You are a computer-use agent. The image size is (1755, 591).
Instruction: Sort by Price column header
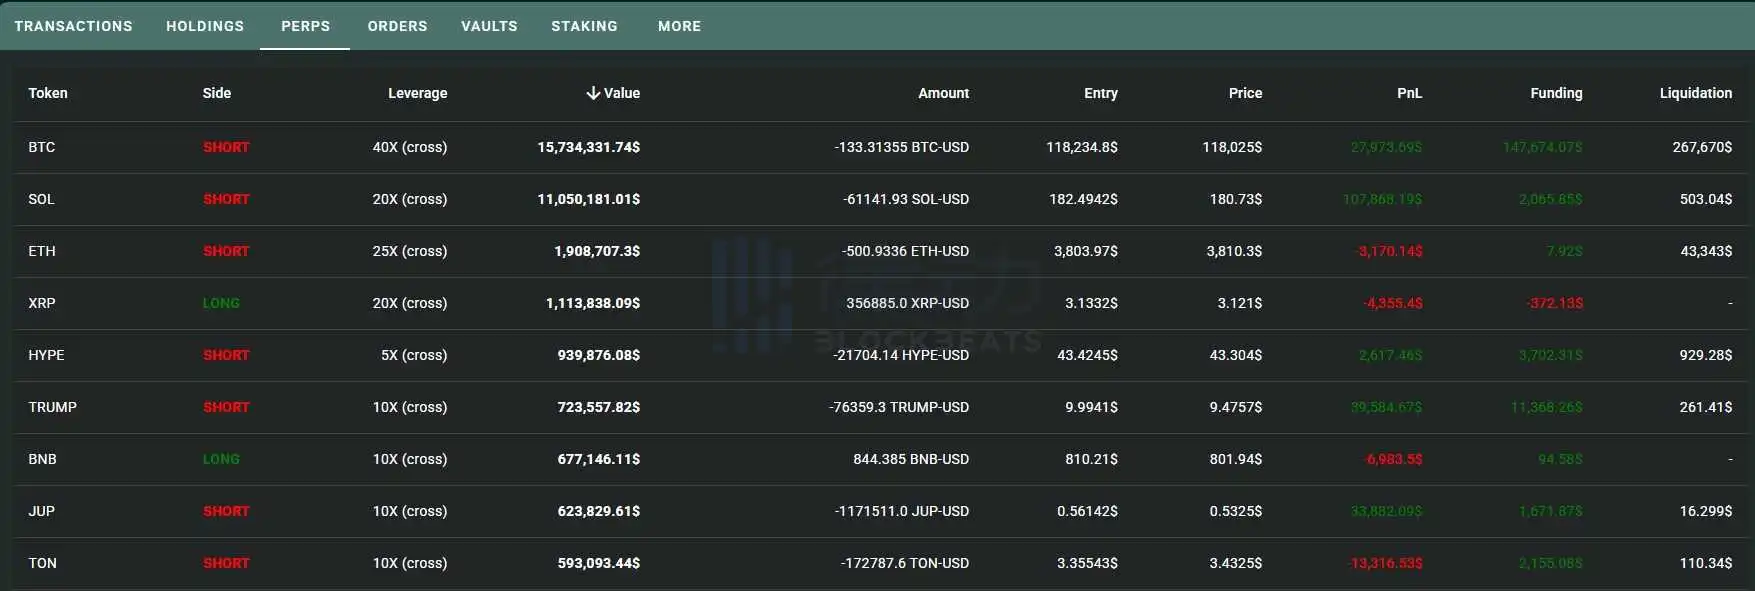[x=1245, y=93]
